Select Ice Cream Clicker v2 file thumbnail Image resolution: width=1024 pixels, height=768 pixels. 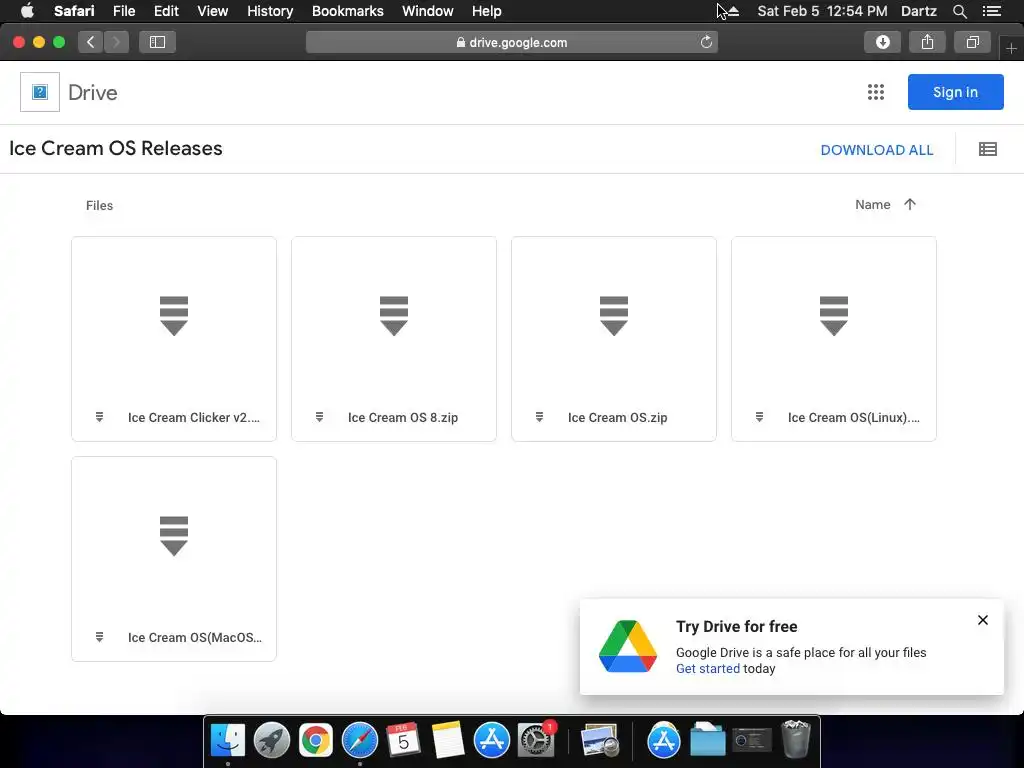pyautogui.click(x=174, y=316)
